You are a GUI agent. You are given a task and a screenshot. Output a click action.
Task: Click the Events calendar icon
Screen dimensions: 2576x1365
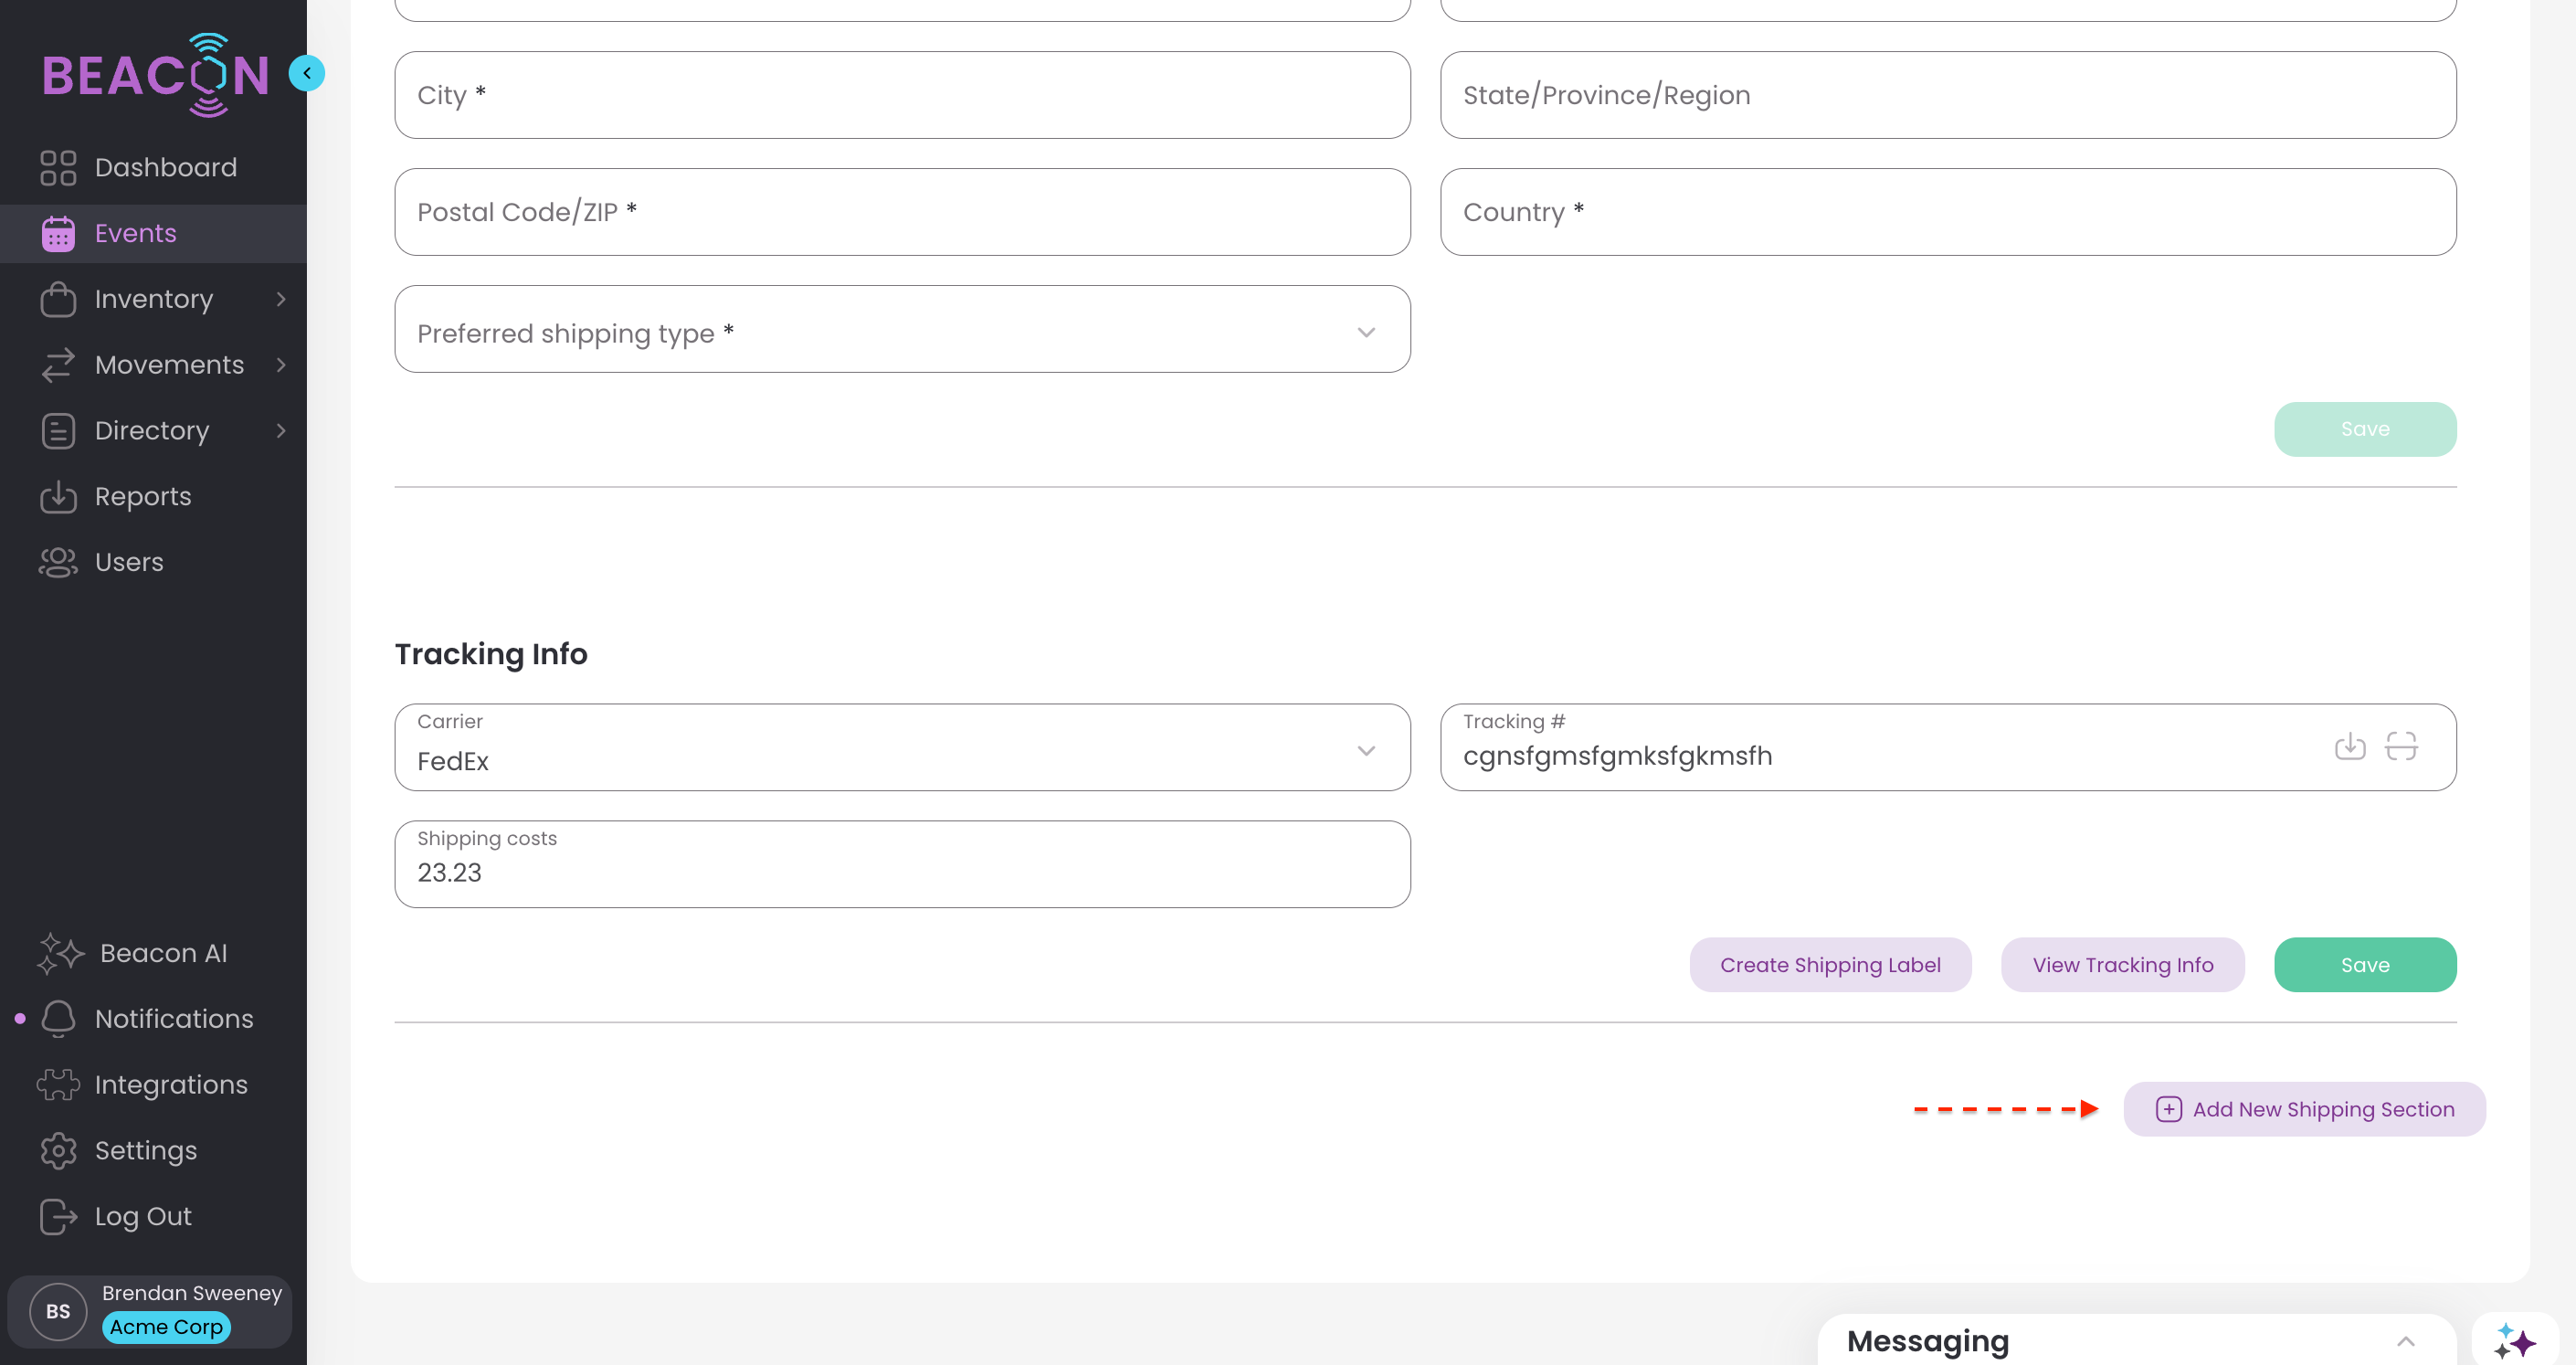click(x=58, y=233)
